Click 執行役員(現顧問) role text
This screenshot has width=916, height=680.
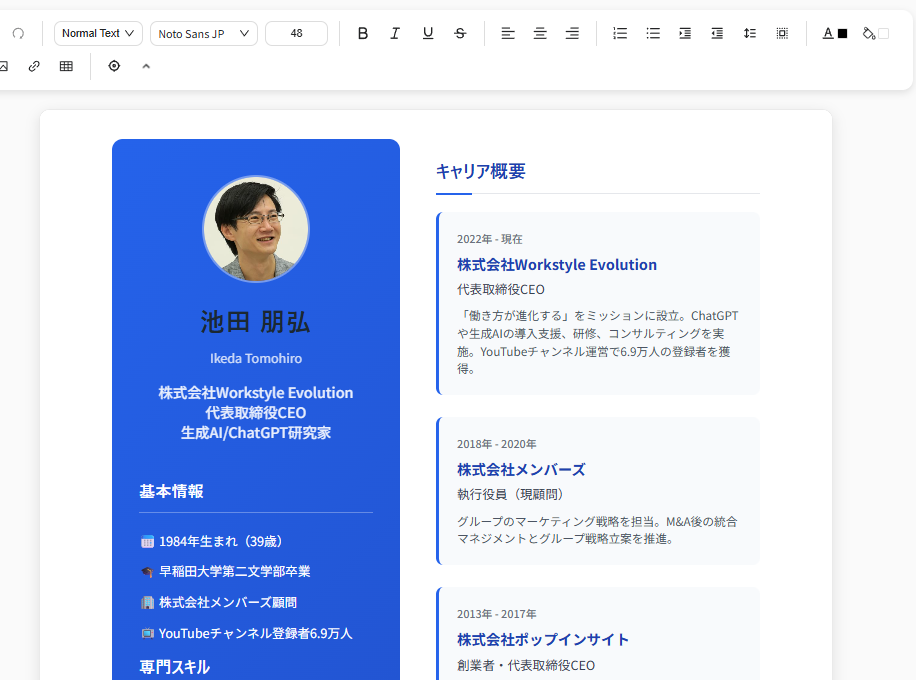(x=511, y=495)
